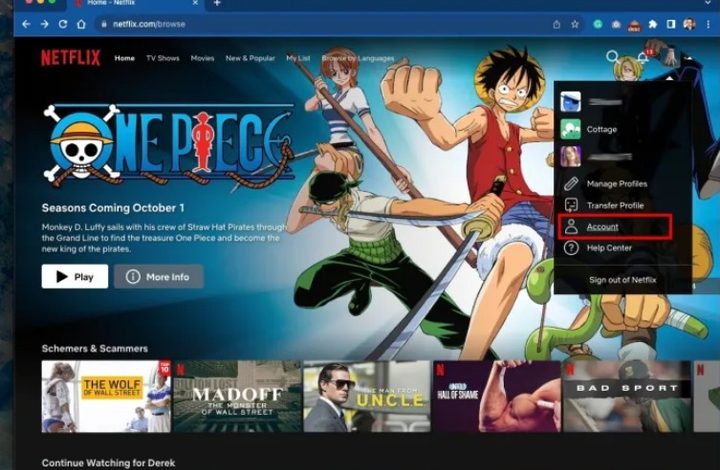This screenshot has width=720, height=470.
Task: Click the Account person icon
Action: click(x=571, y=226)
